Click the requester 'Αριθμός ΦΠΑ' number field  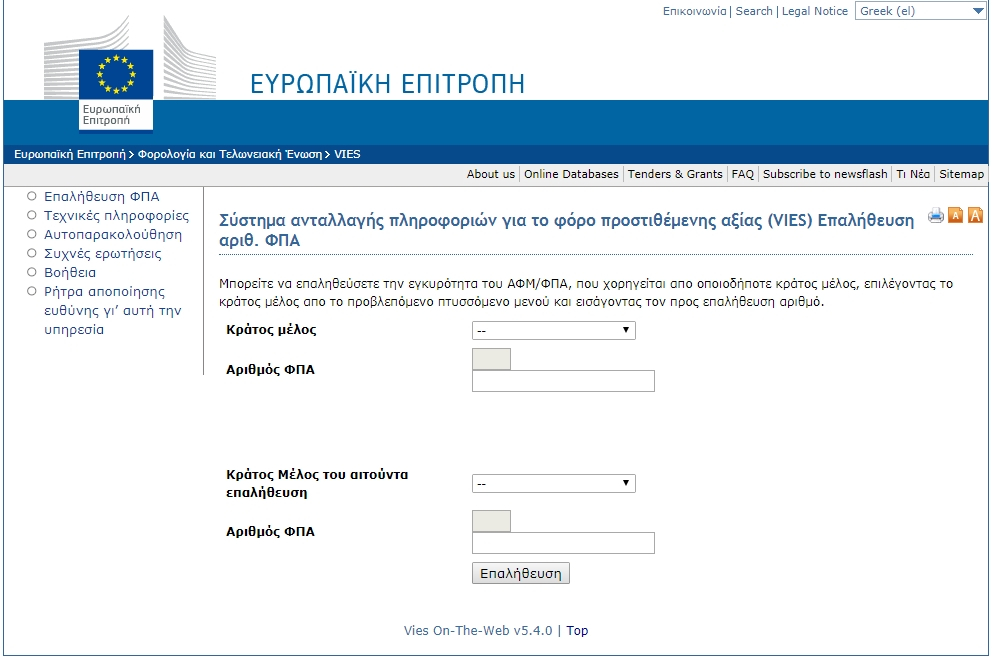point(563,543)
